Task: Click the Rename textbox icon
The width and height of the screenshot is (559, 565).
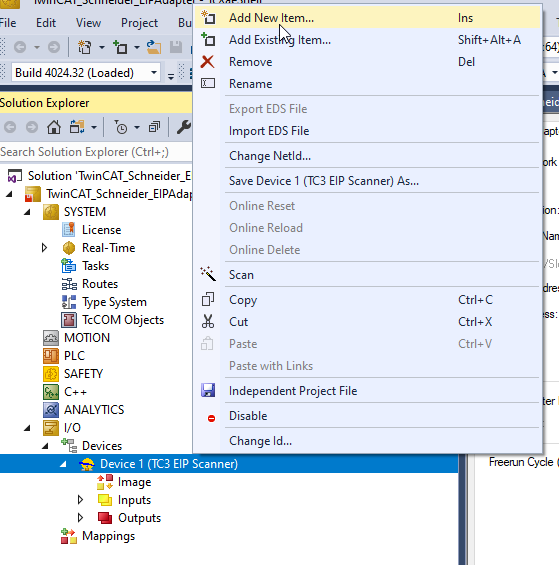Action: coord(208,83)
